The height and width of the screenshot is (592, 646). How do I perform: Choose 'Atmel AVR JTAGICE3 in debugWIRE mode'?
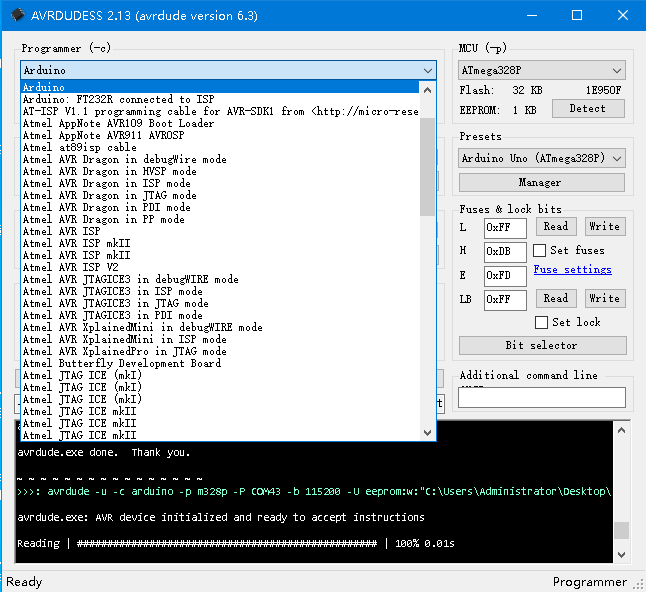click(x=220, y=279)
